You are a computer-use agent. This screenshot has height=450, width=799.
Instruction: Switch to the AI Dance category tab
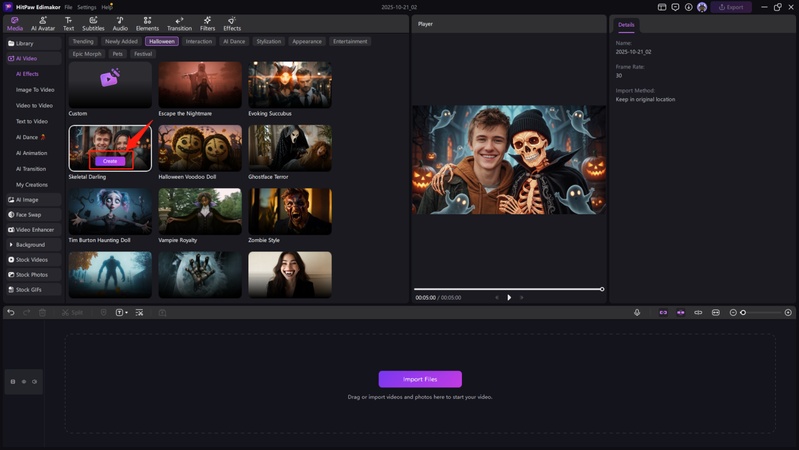click(234, 42)
